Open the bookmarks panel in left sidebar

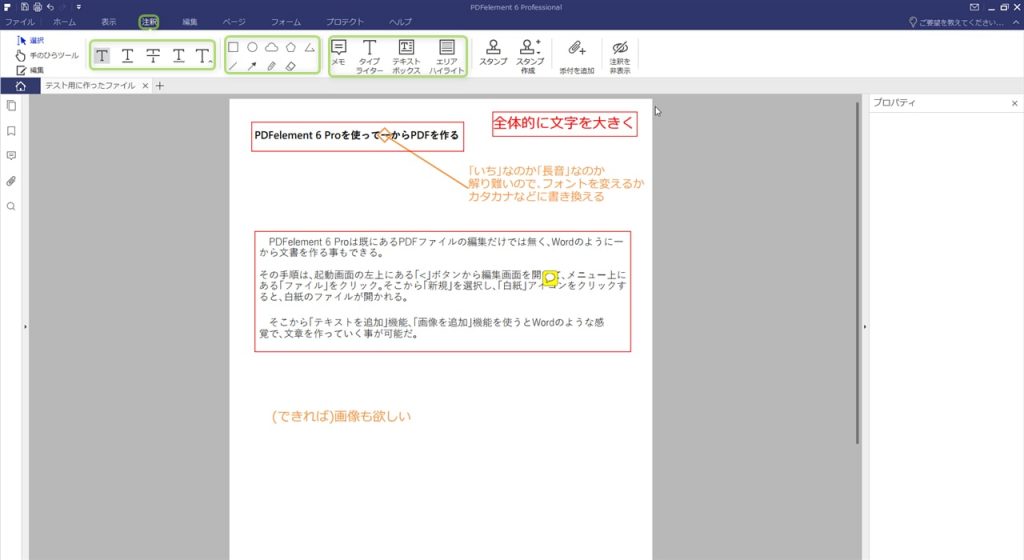(x=11, y=130)
